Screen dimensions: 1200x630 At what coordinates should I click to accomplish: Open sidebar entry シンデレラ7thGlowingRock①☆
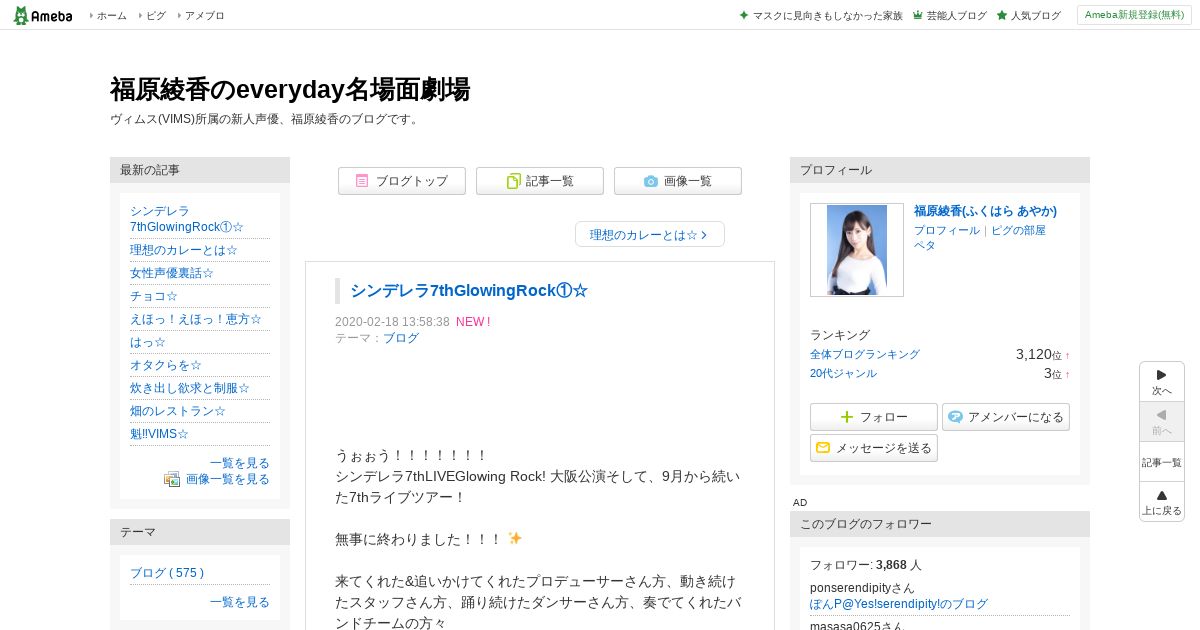point(187,219)
